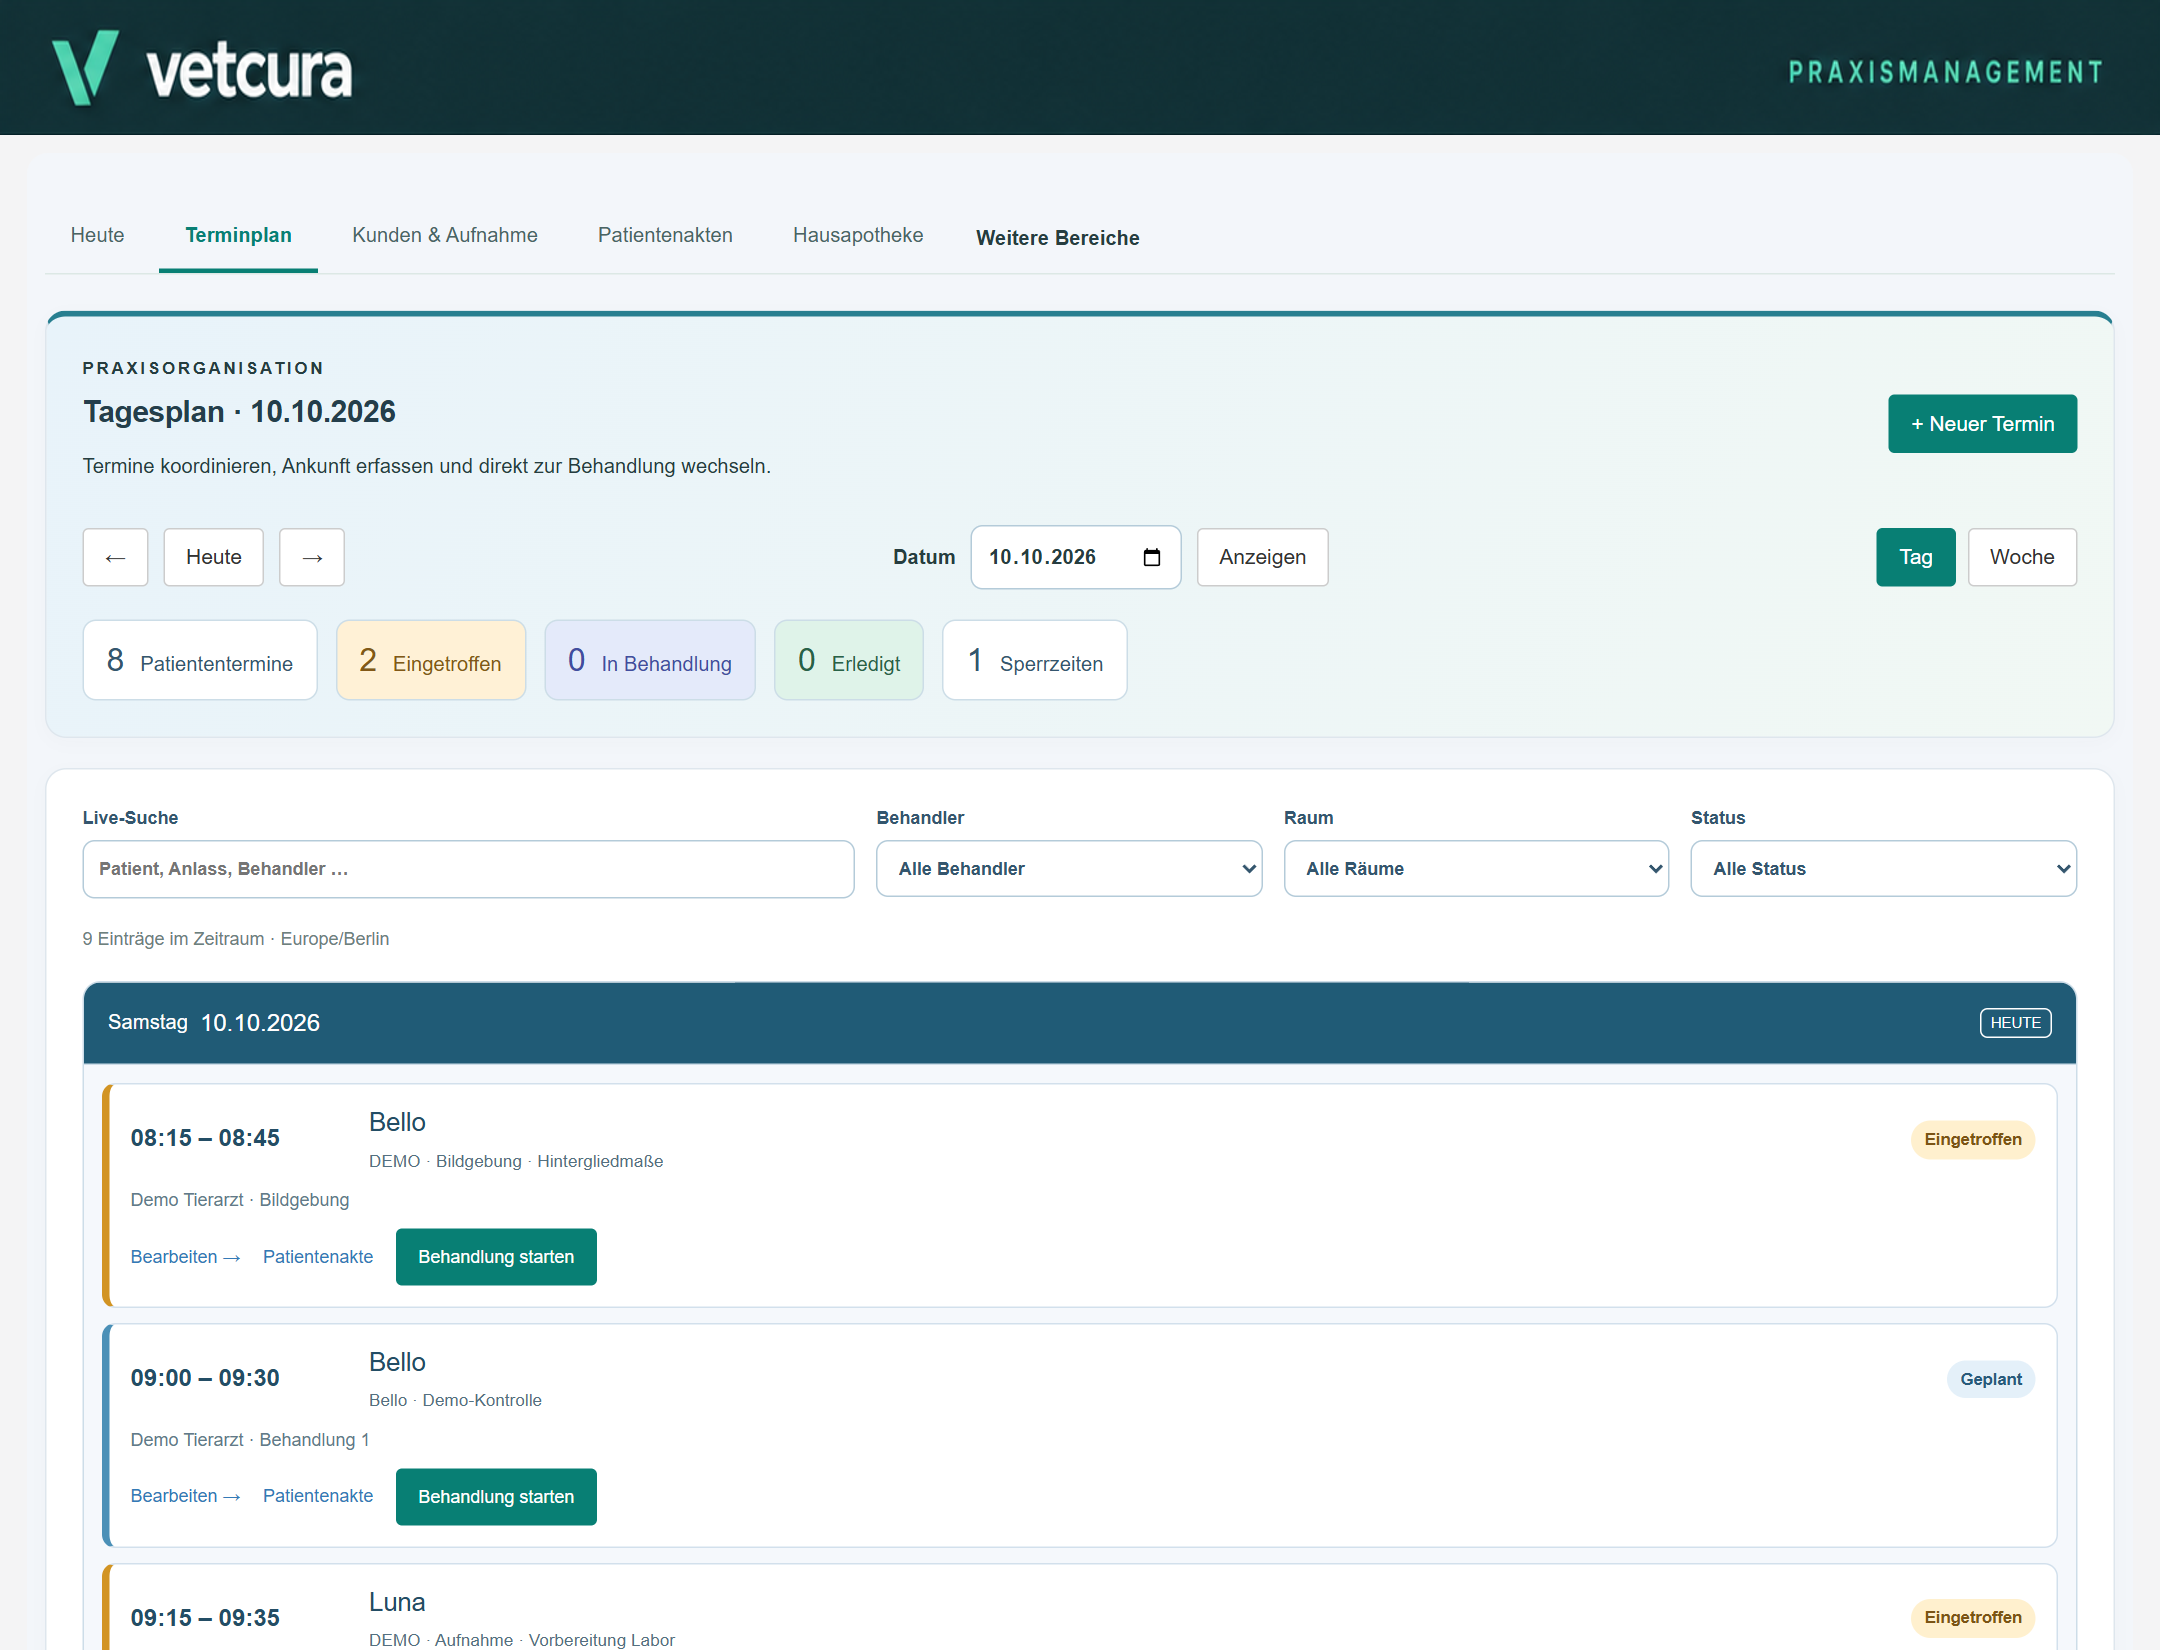2160x1650 pixels.
Task: Click the Anzeigen button
Action: pyautogui.click(x=1262, y=557)
